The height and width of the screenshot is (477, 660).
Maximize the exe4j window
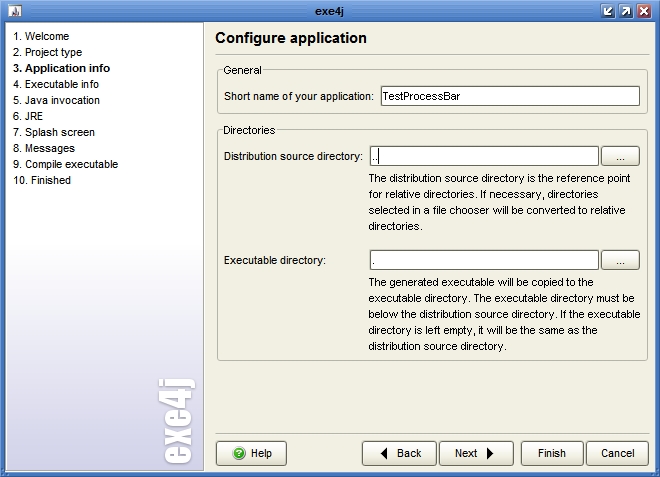coord(626,11)
